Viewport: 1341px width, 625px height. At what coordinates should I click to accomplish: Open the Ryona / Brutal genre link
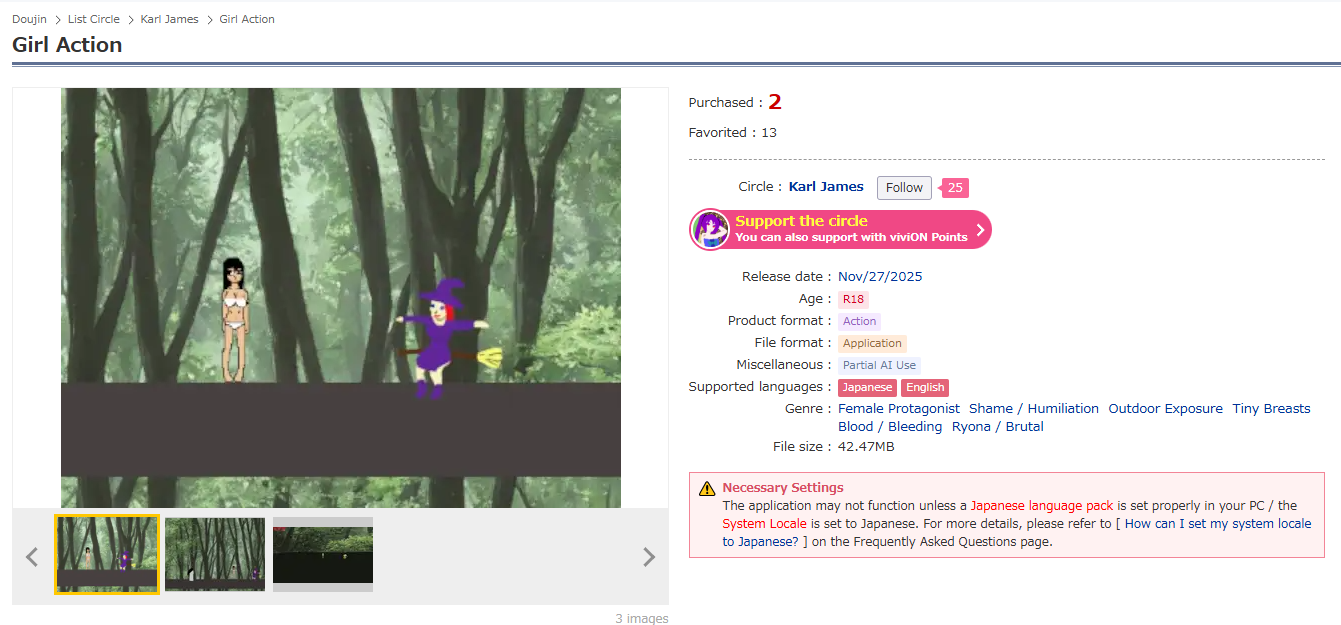point(997,427)
